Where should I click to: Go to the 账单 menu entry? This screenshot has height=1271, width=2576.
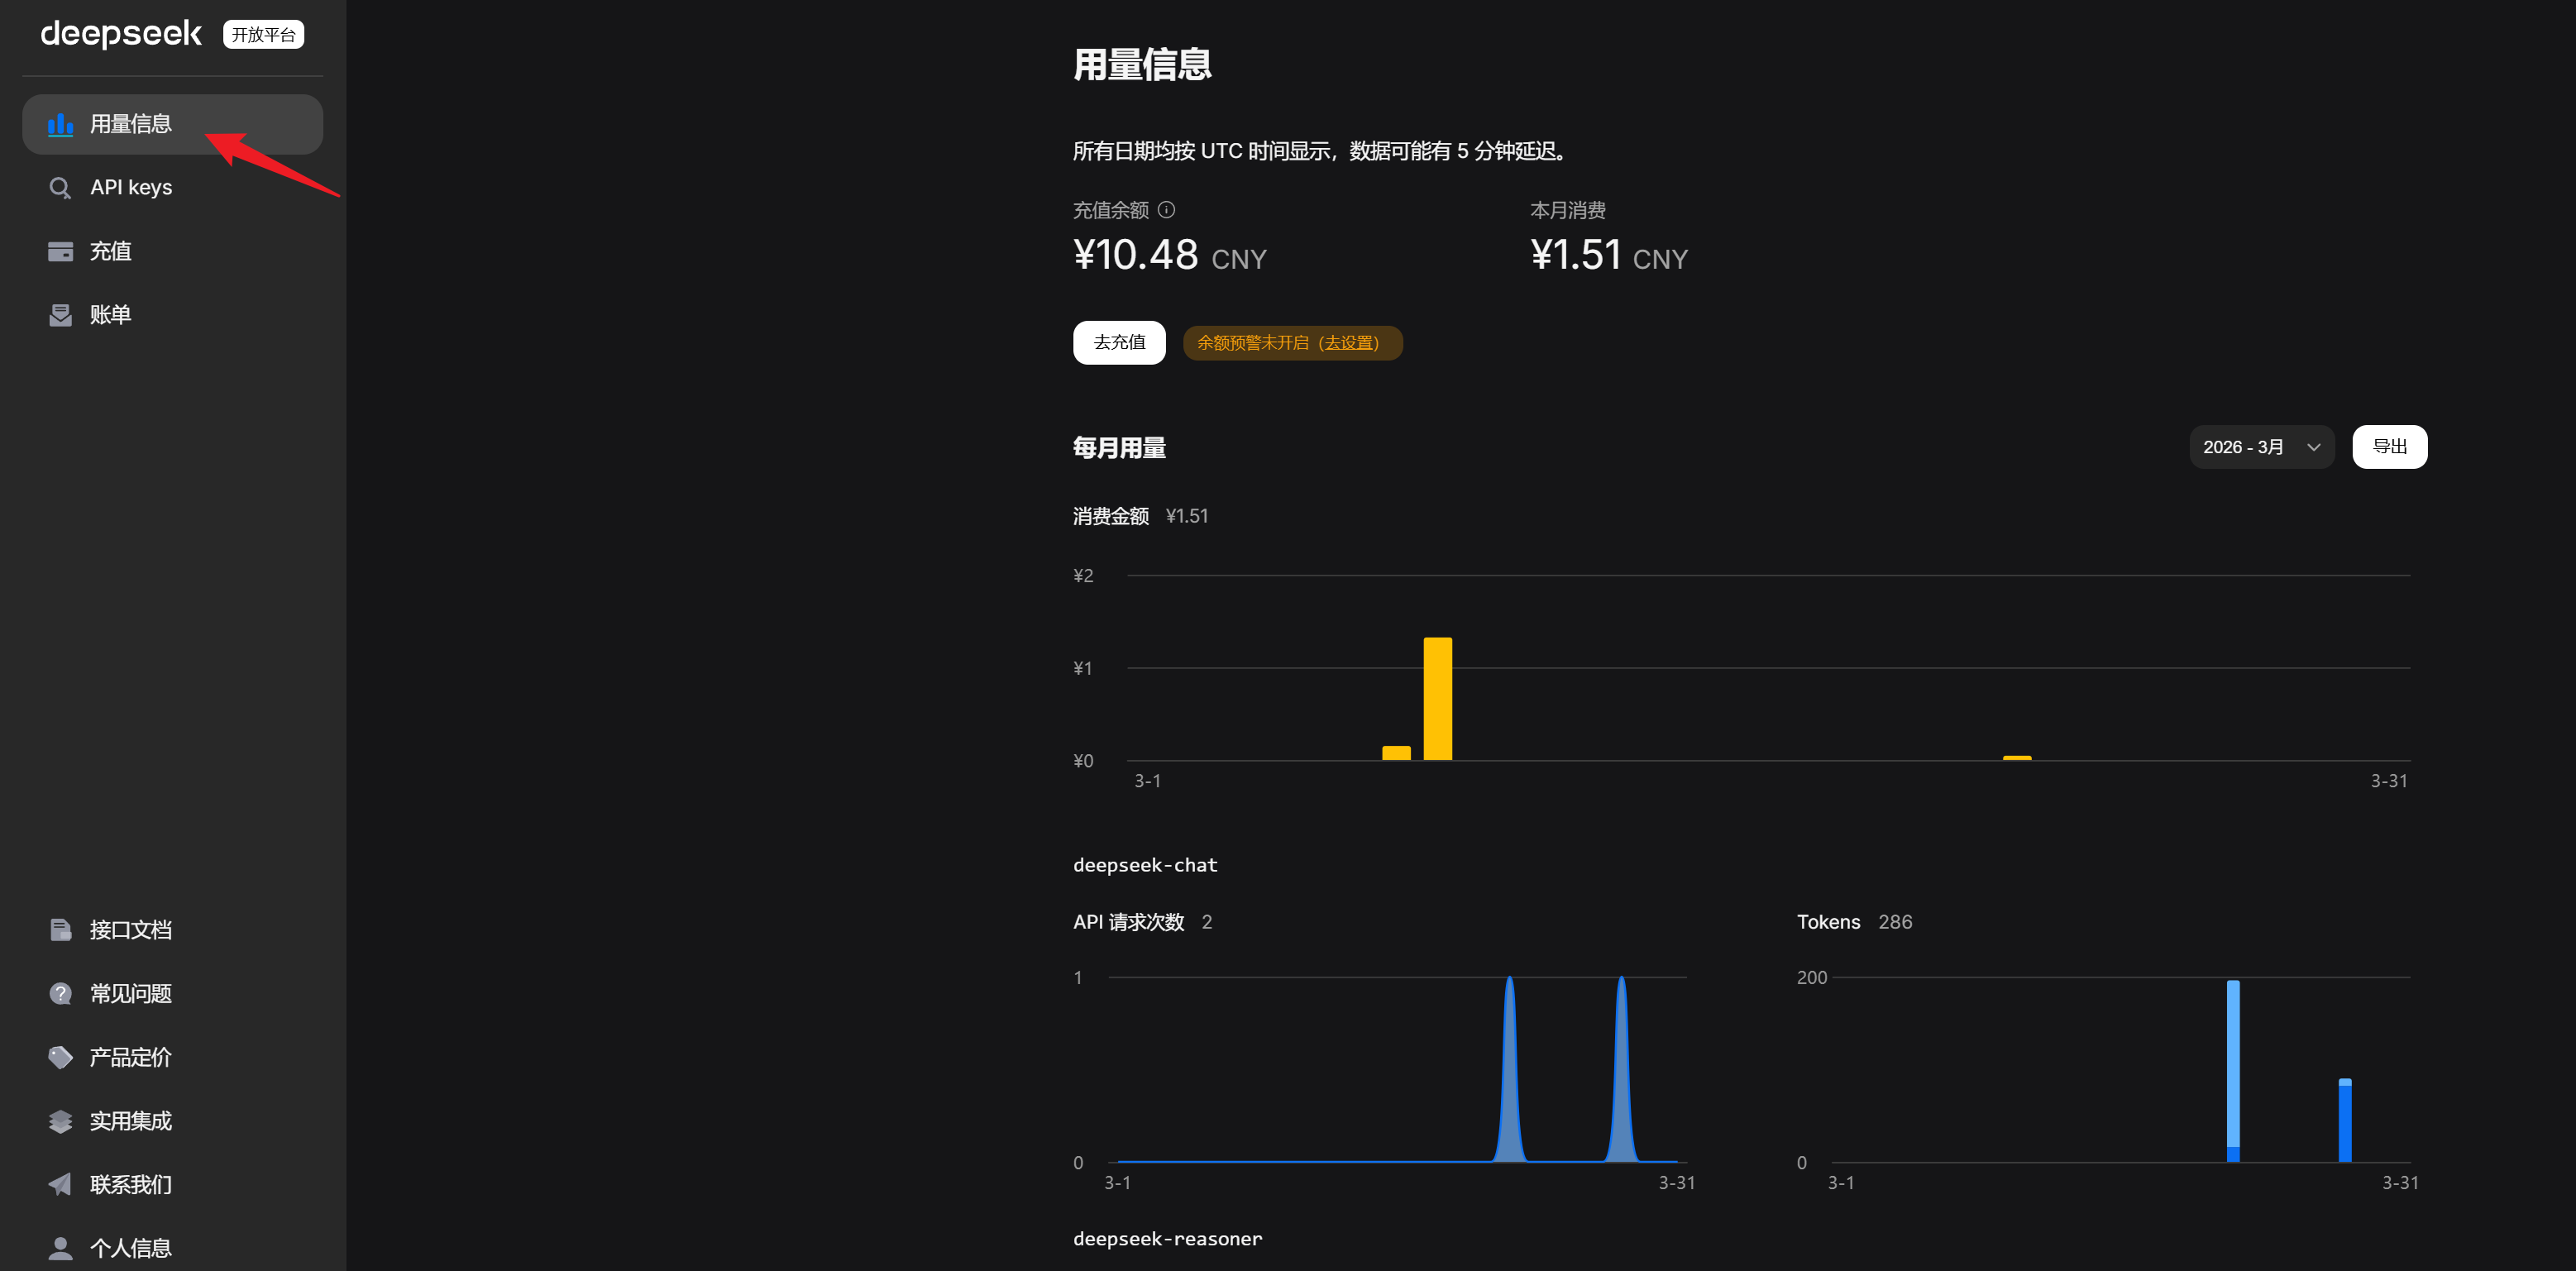coord(110,315)
